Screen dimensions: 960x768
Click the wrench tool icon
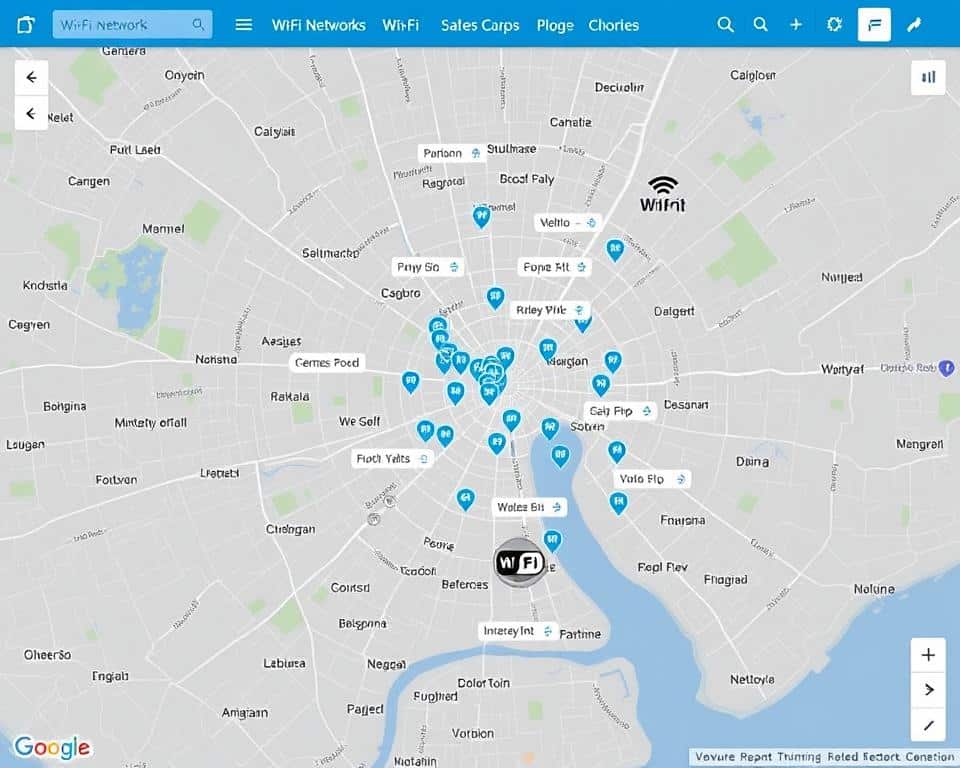914,24
